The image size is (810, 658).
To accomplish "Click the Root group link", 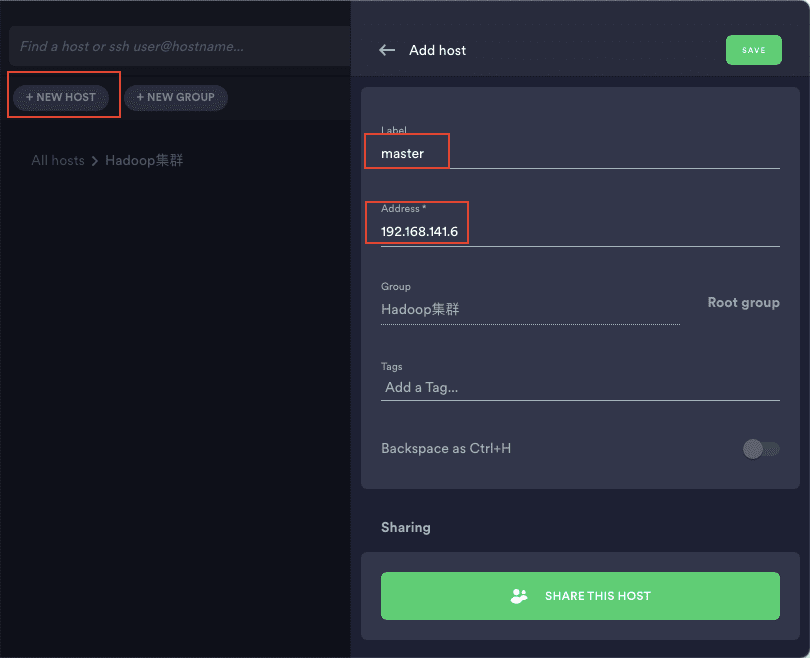I will point(743,302).
